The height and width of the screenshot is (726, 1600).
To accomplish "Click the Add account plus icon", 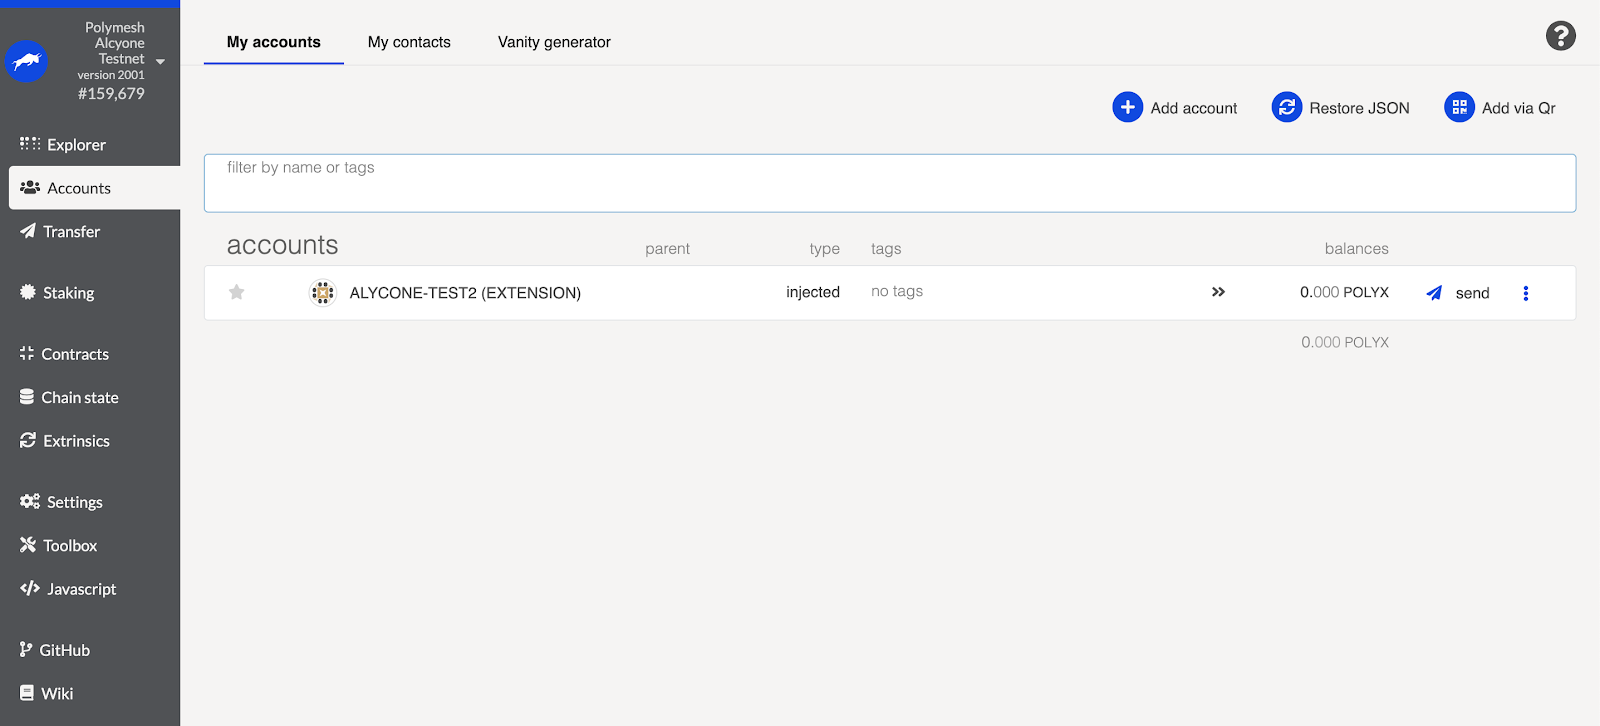I will (x=1127, y=107).
